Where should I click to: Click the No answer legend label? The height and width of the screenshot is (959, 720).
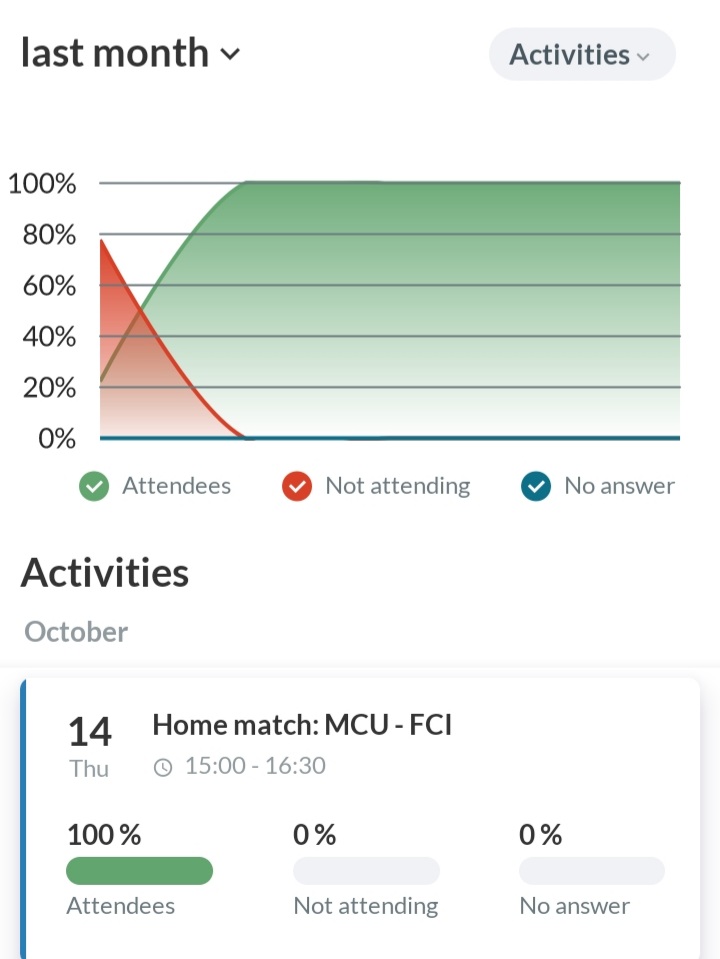[x=619, y=486]
